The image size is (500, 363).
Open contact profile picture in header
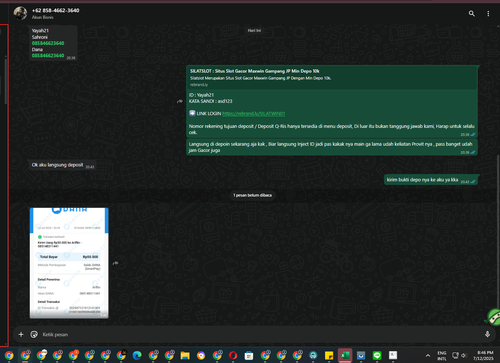point(20,13)
